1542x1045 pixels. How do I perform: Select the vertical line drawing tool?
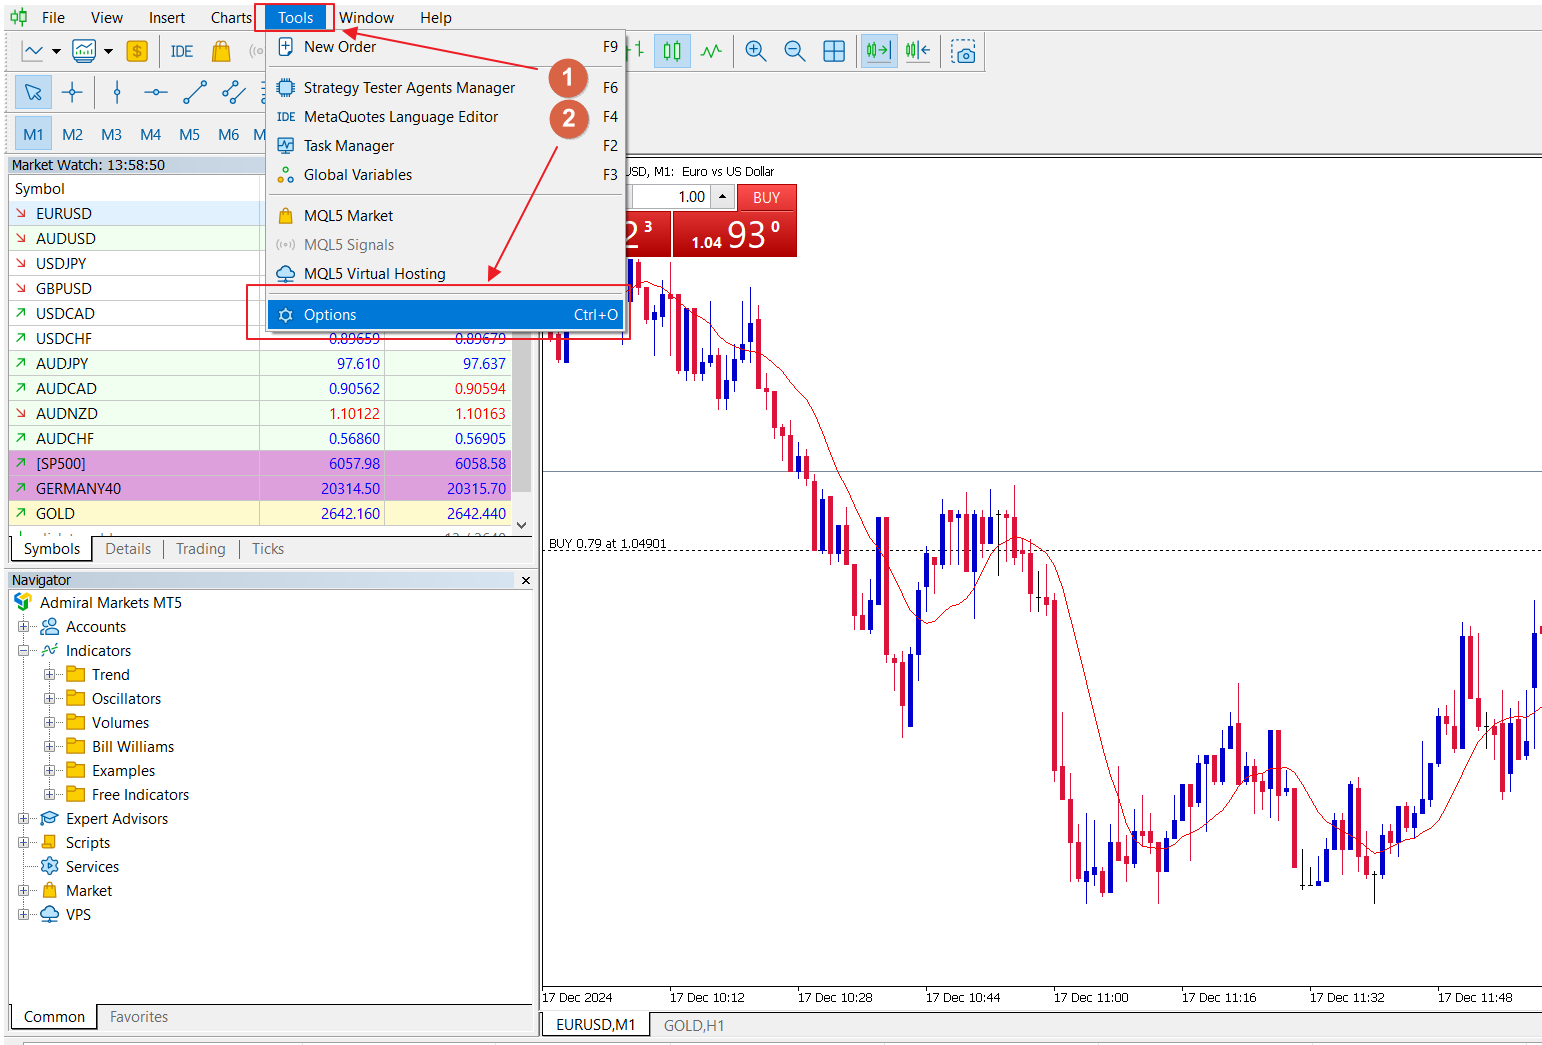coord(117,93)
